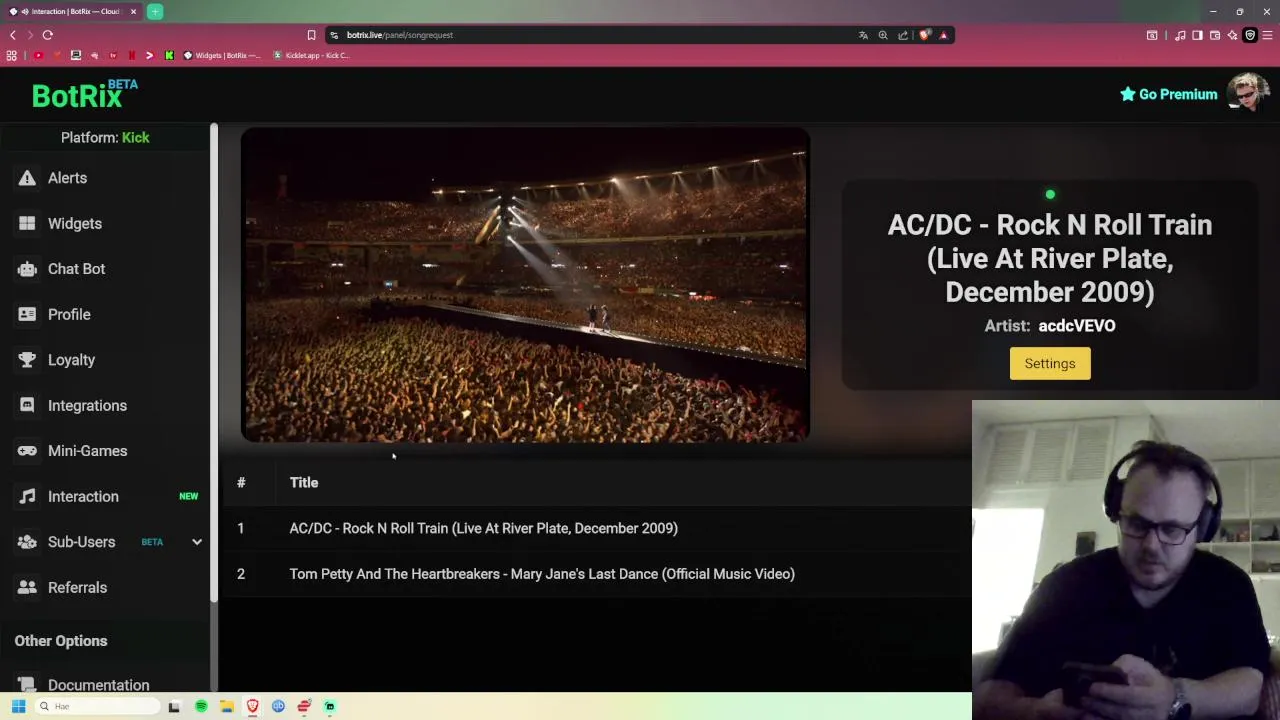The image size is (1280, 720).
Task: Open the Leo AI sparkle icon
Action: 1232,35
